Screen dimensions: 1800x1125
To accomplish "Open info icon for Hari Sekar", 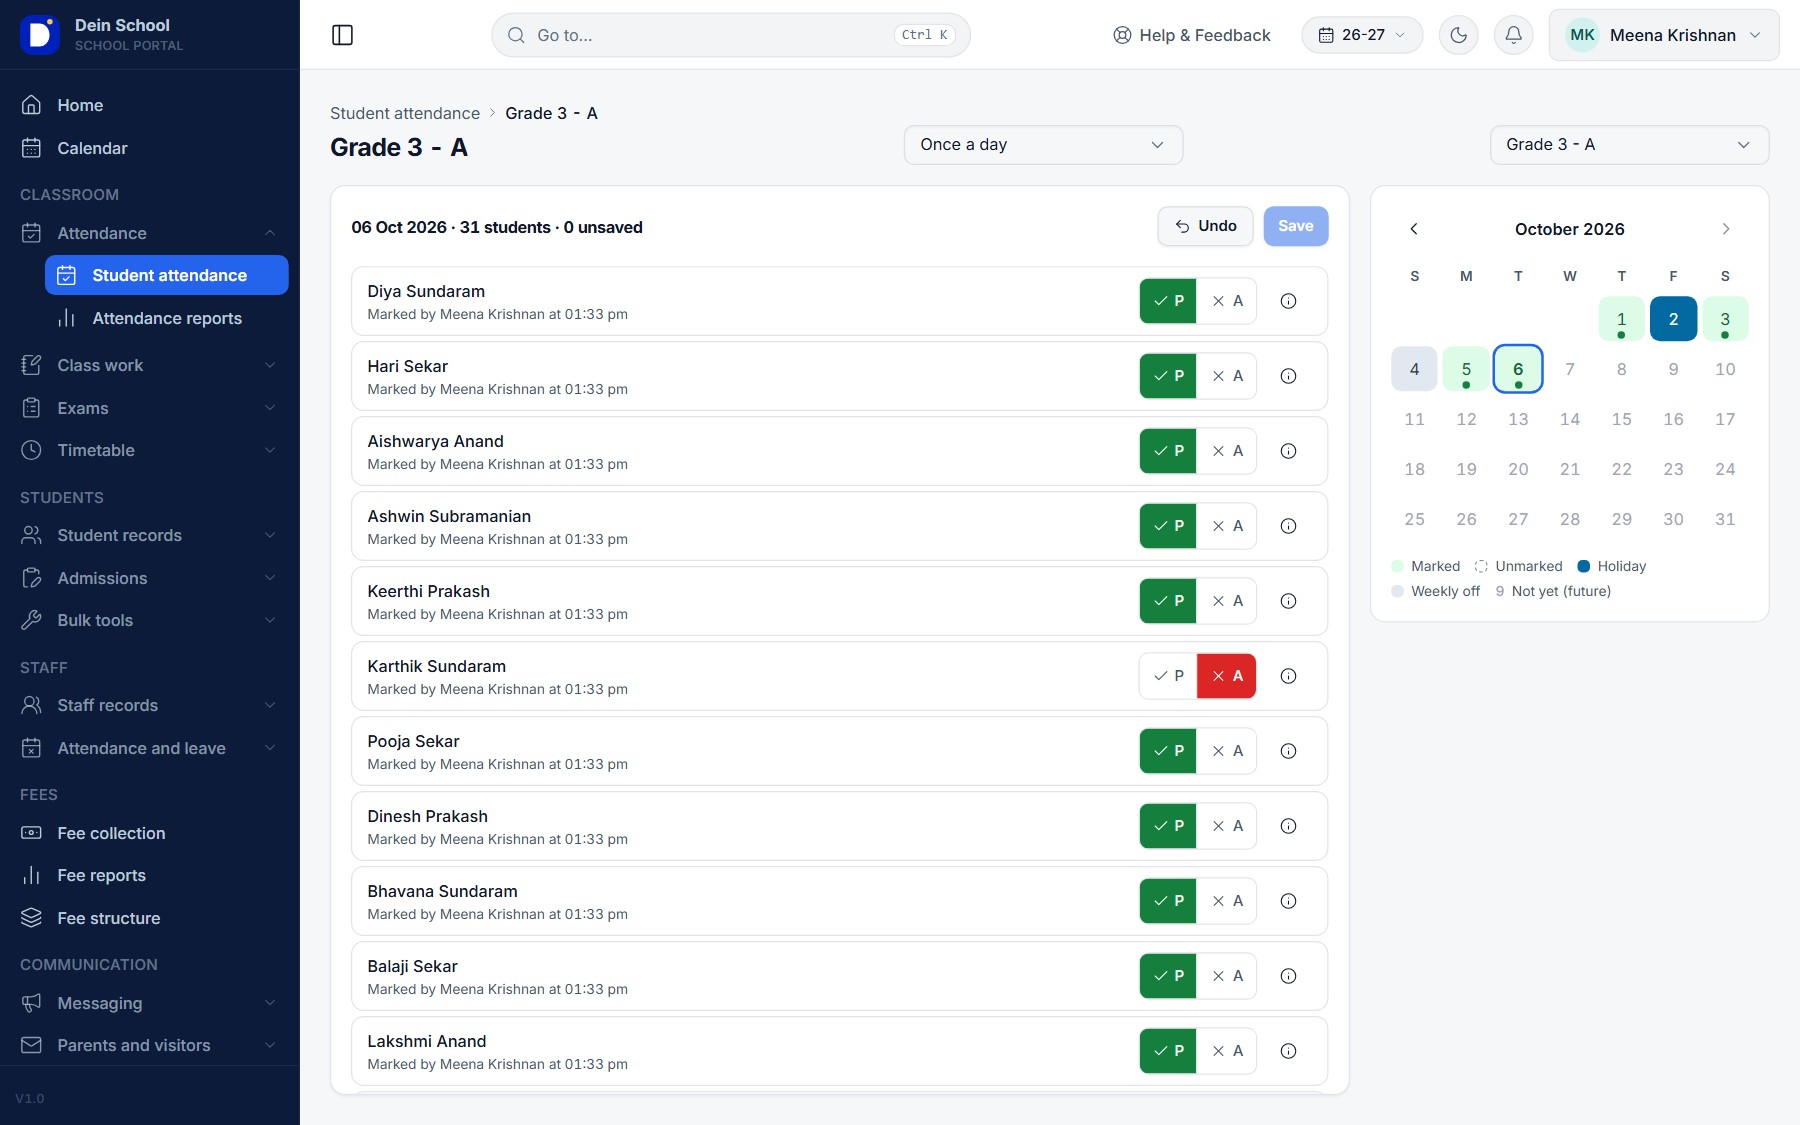I will [1289, 376].
